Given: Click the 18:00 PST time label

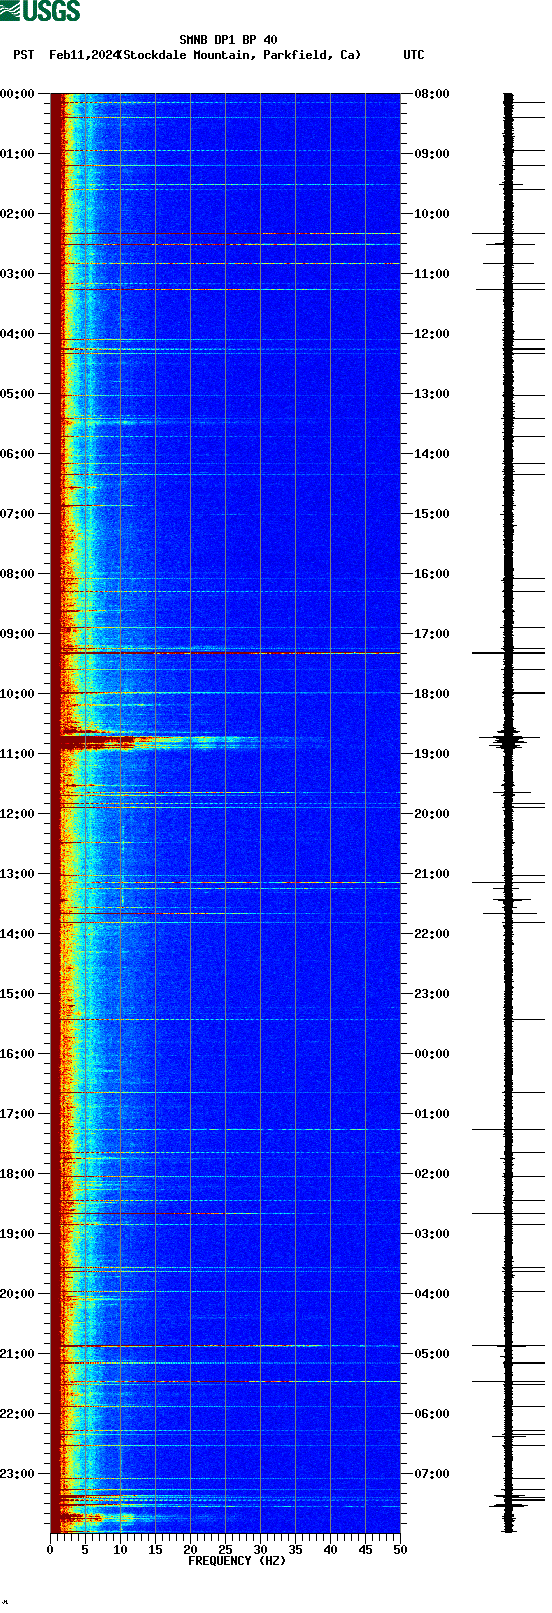Looking at the screenshot, I should pyautogui.click(x=18, y=1174).
